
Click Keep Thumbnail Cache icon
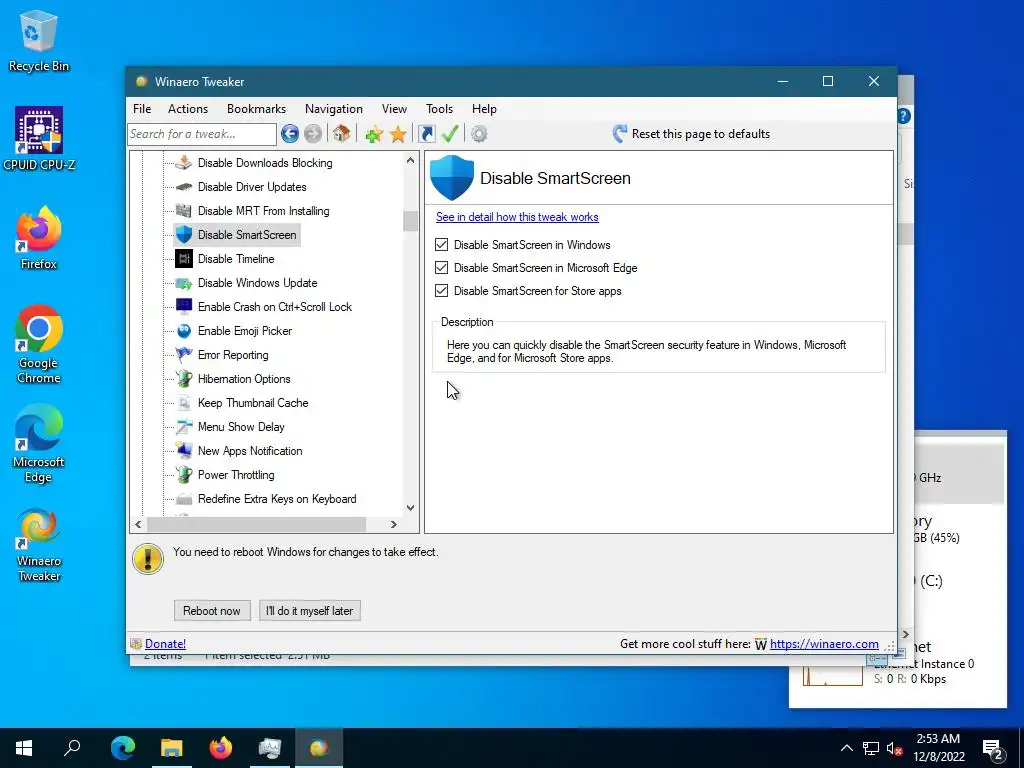184,403
